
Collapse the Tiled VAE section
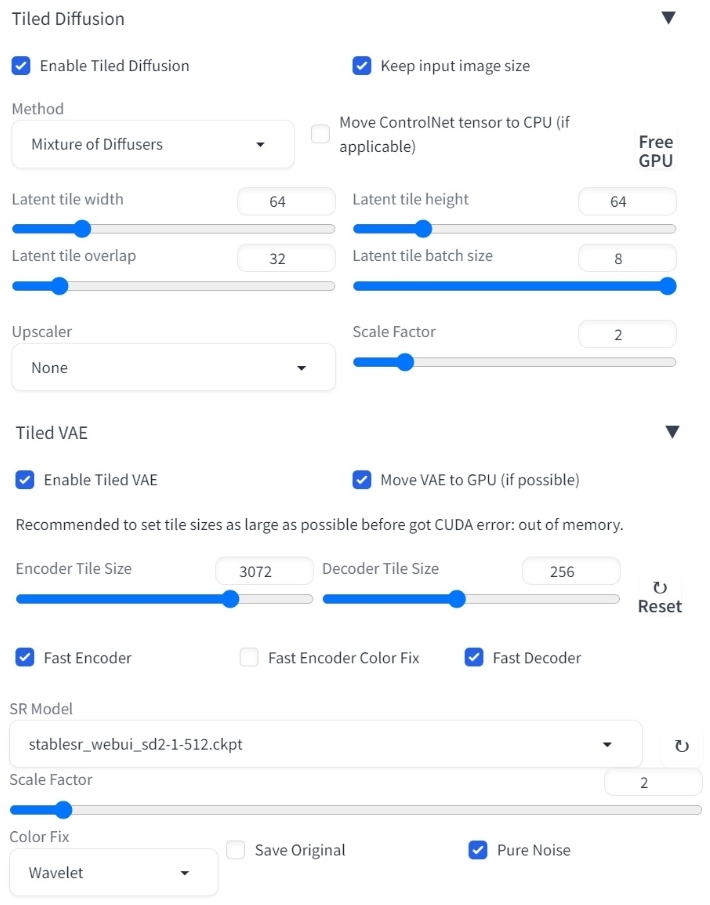pos(672,432)
